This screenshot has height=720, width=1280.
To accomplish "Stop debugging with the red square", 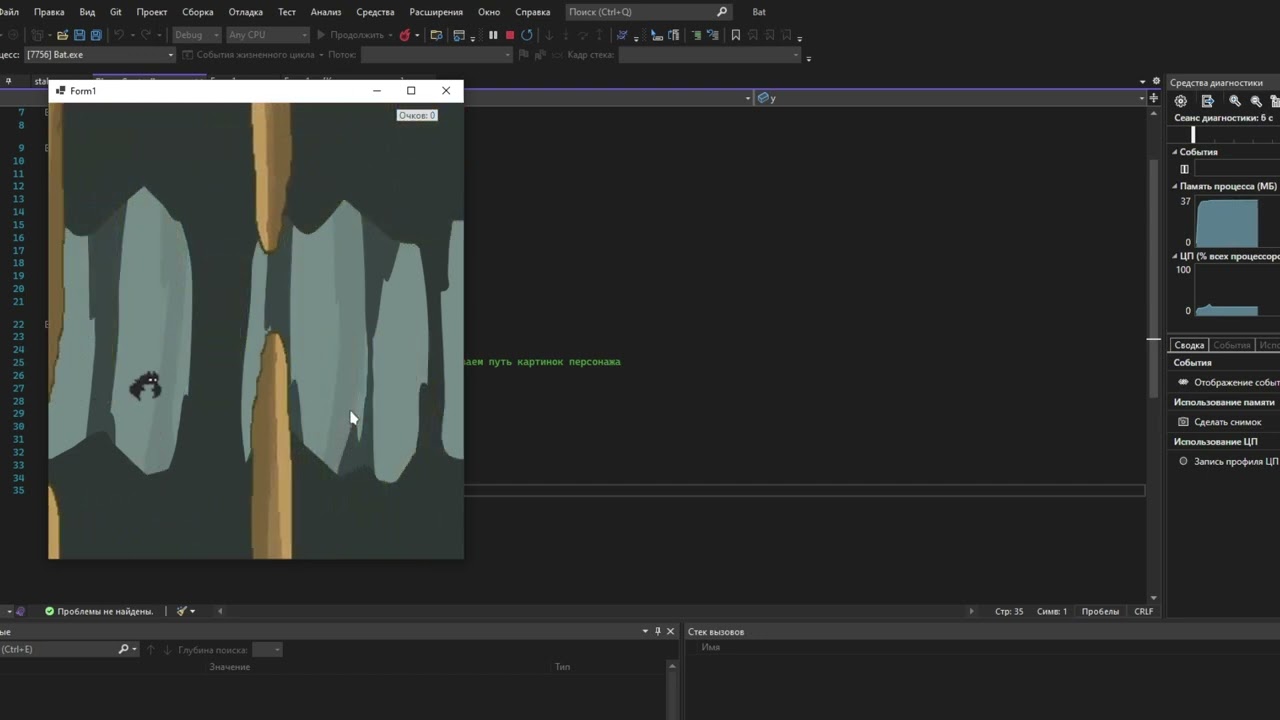I will click(x=510, y=35).
